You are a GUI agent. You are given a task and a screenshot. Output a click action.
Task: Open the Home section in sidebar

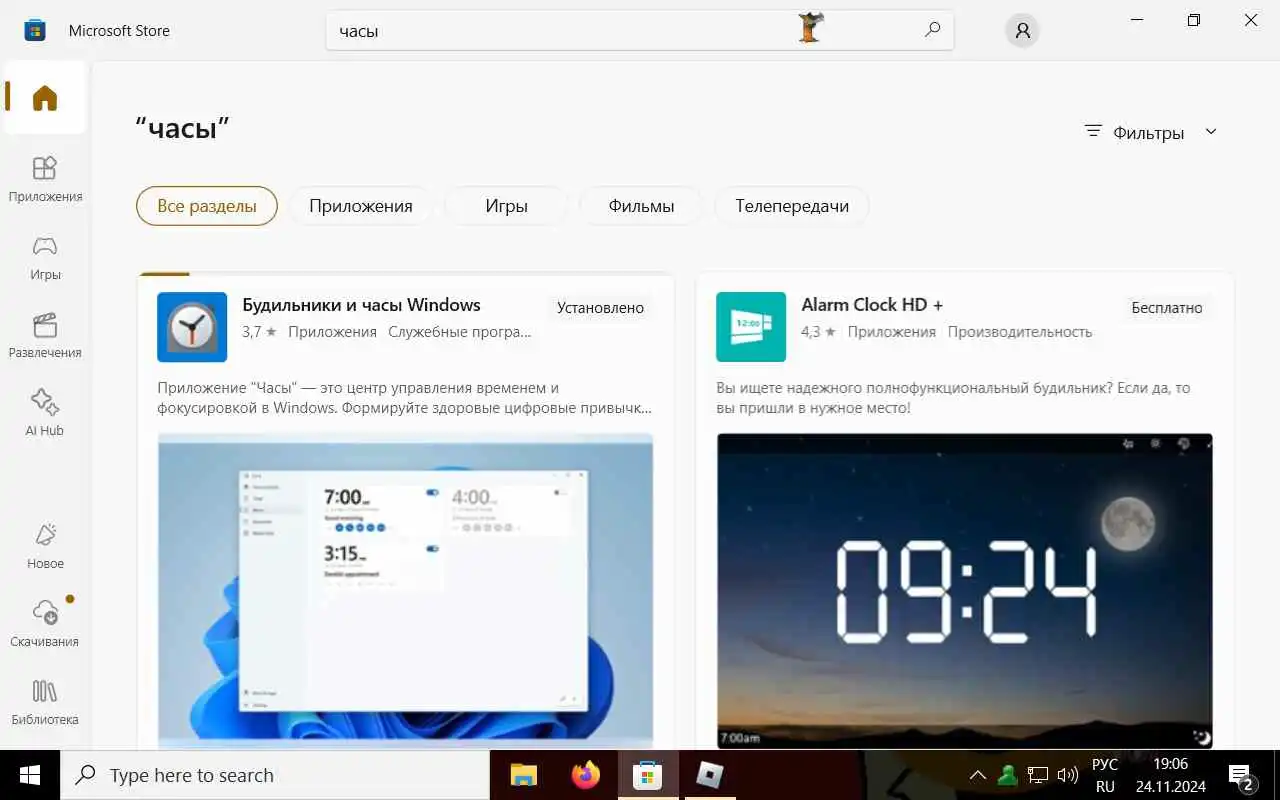click(45, 98)
